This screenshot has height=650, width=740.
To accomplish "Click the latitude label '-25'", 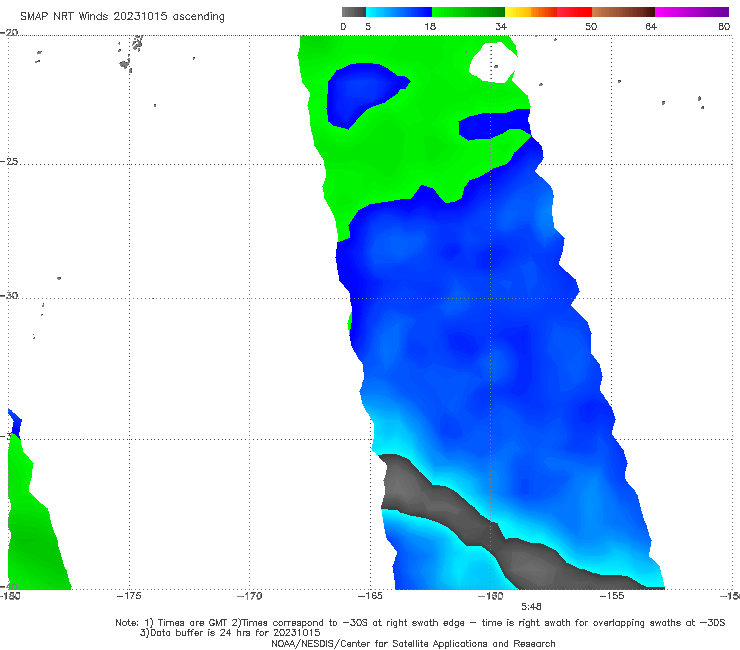I will (9, 161).
